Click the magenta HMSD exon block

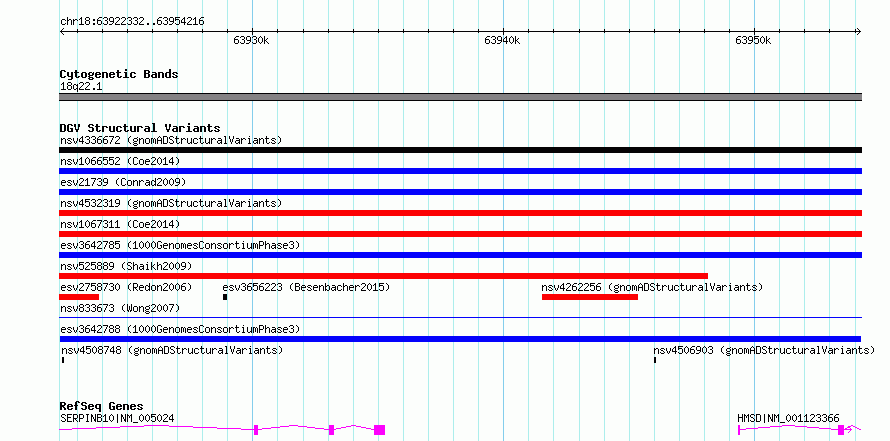click(x=841, y=430)
